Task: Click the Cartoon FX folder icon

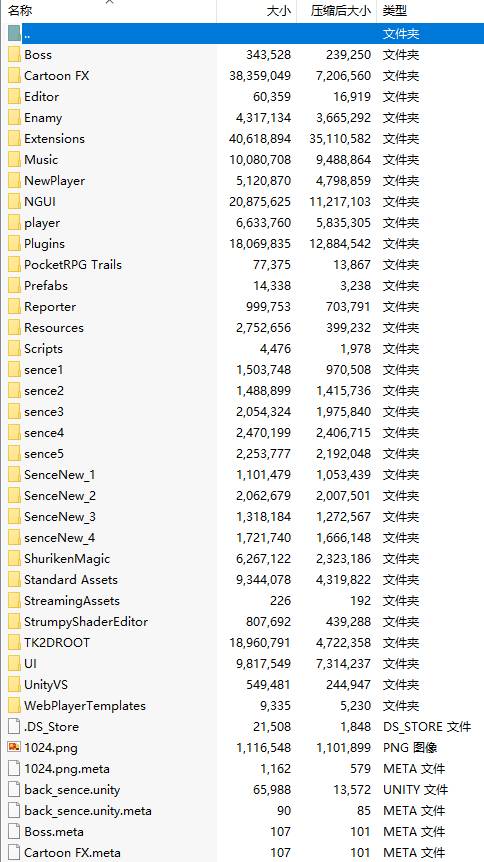Action: click(14, 75)
